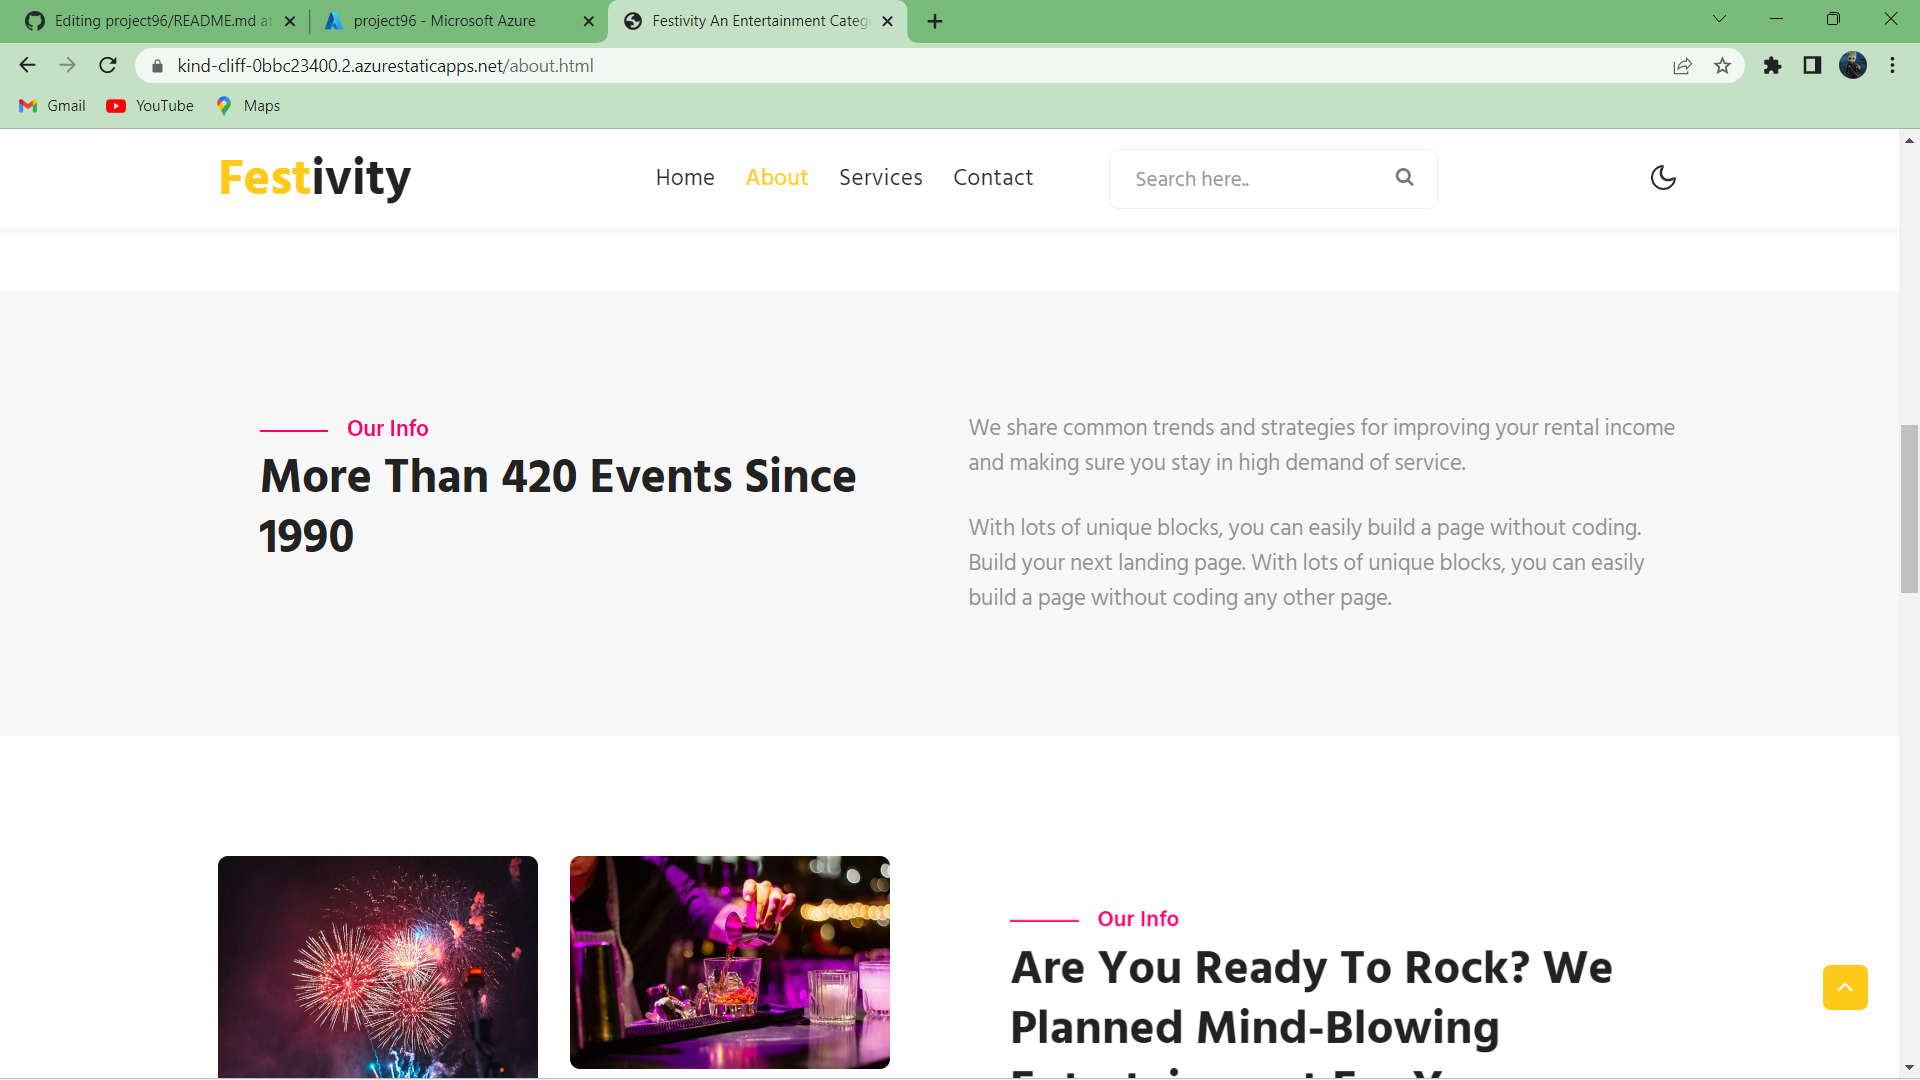Select Services in the navigation menu
Image resolution: width=1920 pixels, height=1080 pixels.
(880, 178)
